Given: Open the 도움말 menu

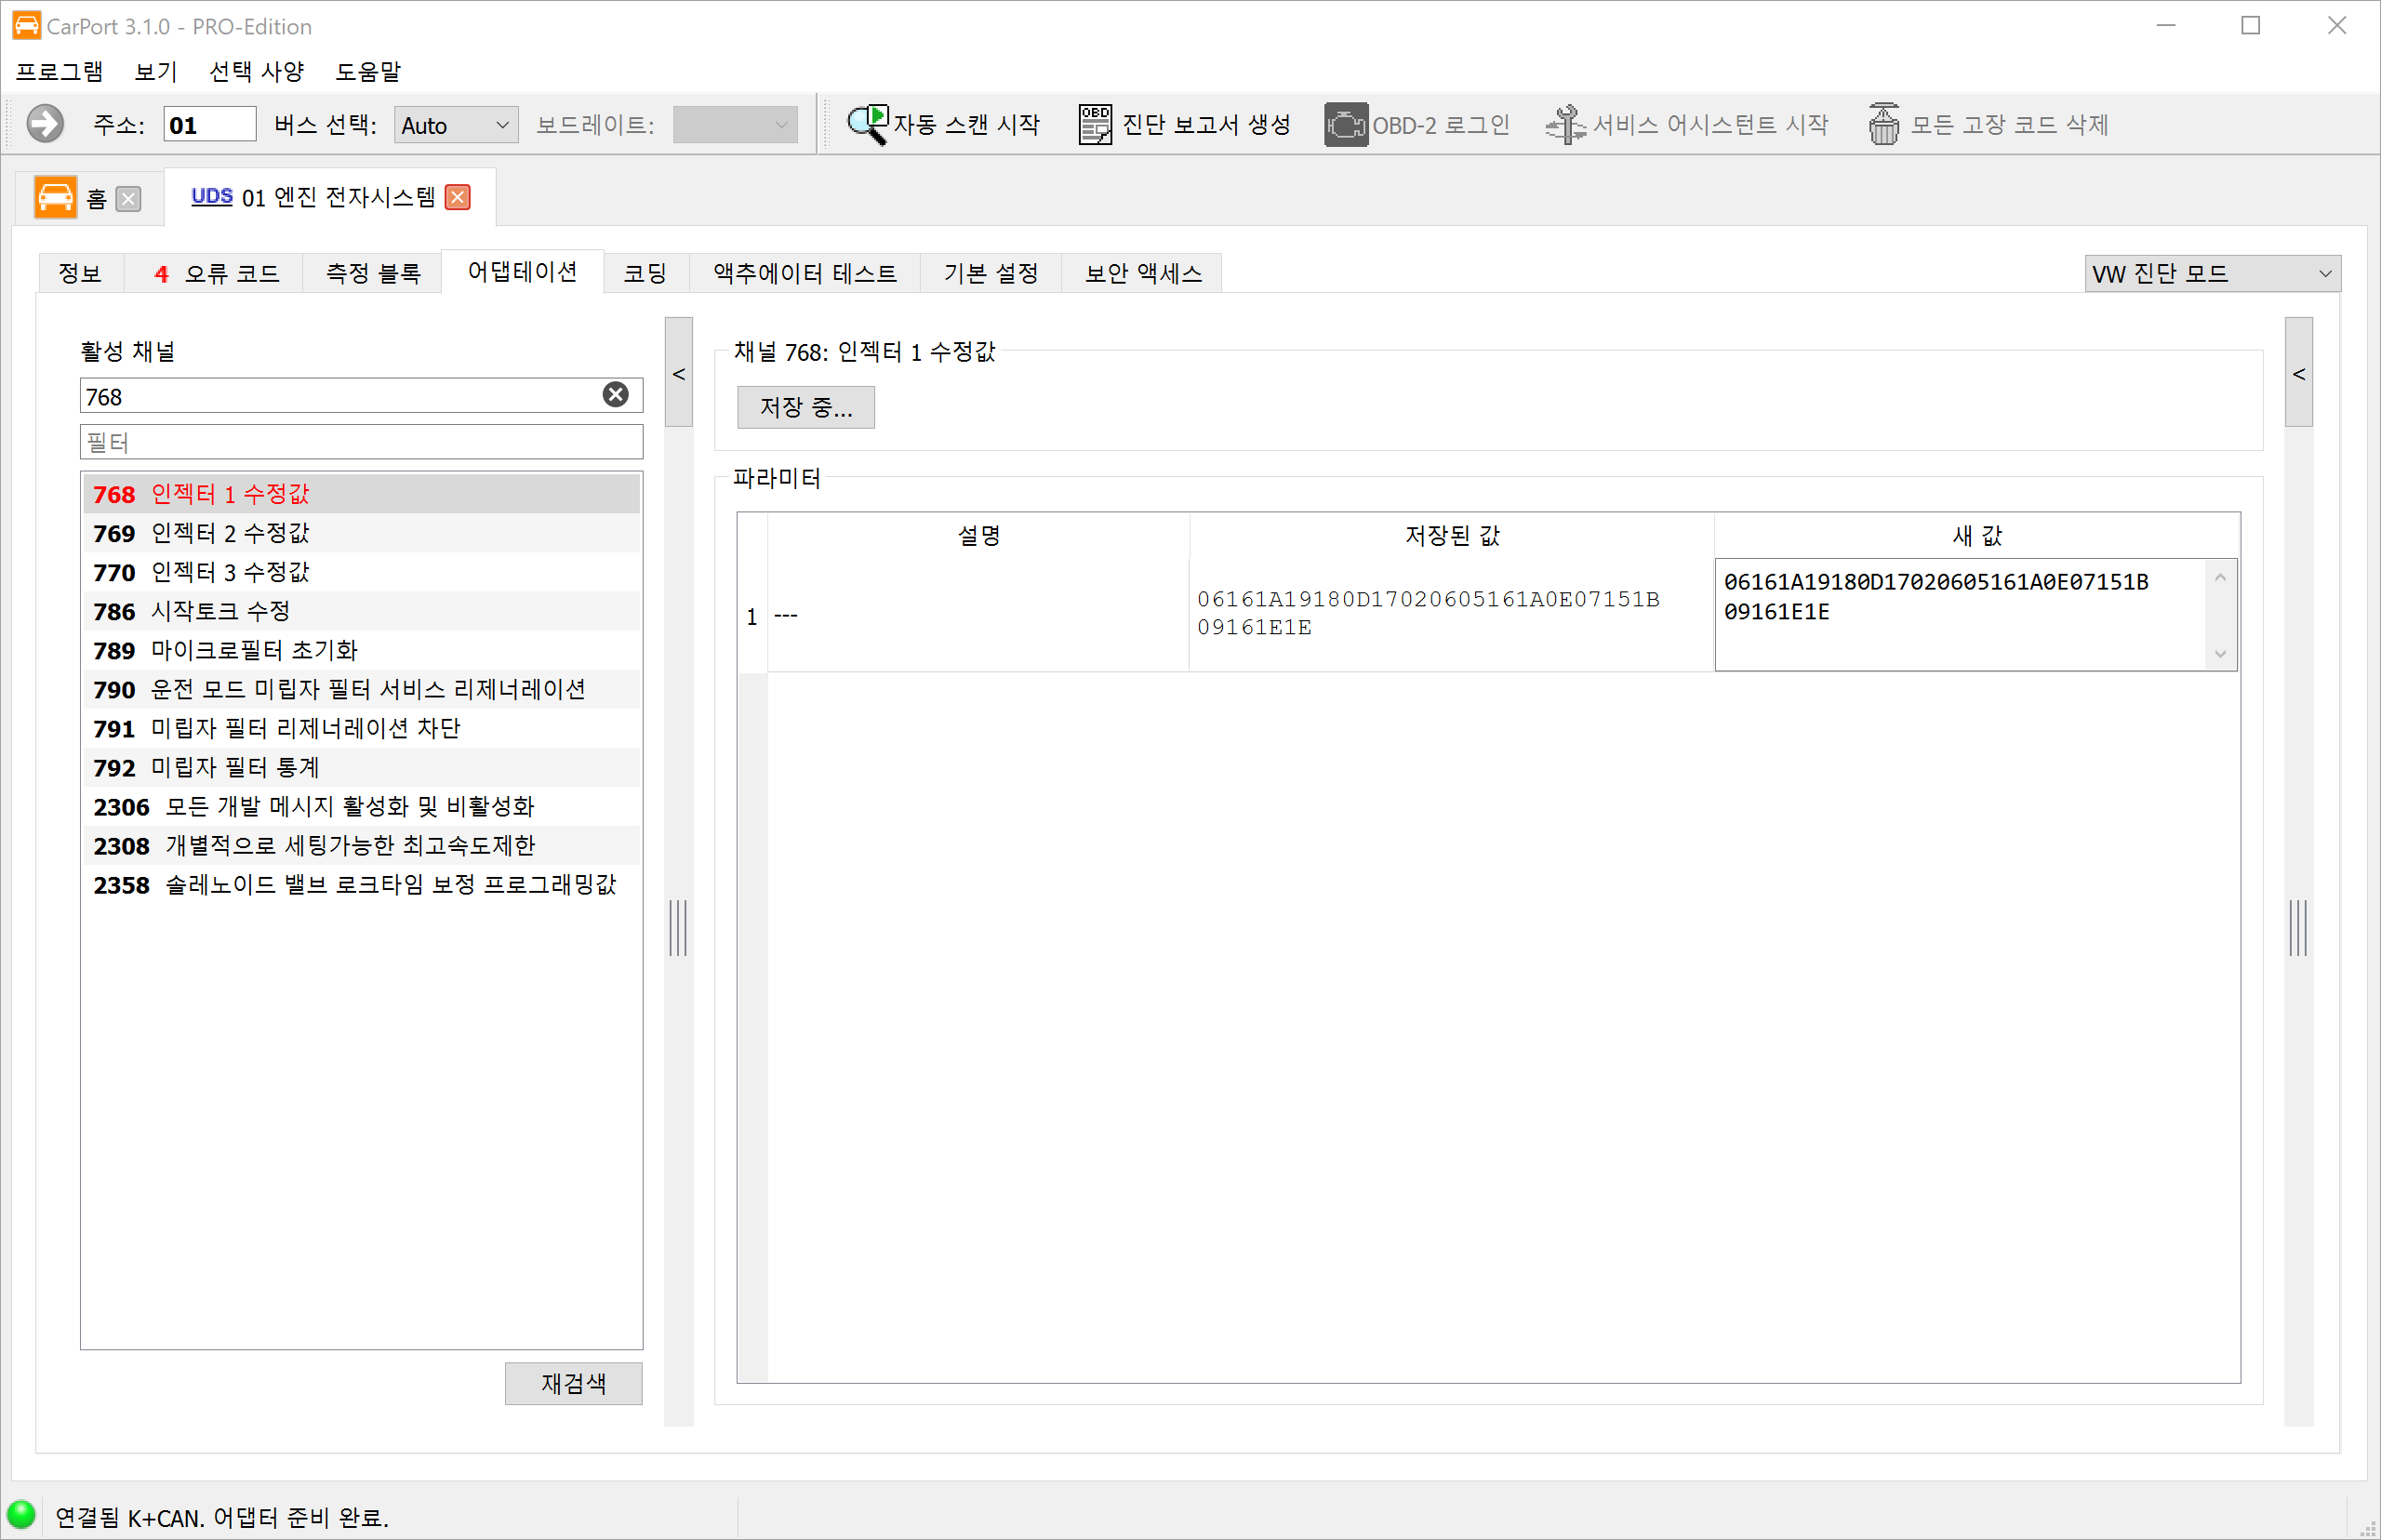Looking at the screenshot, I should coord(368,71).
